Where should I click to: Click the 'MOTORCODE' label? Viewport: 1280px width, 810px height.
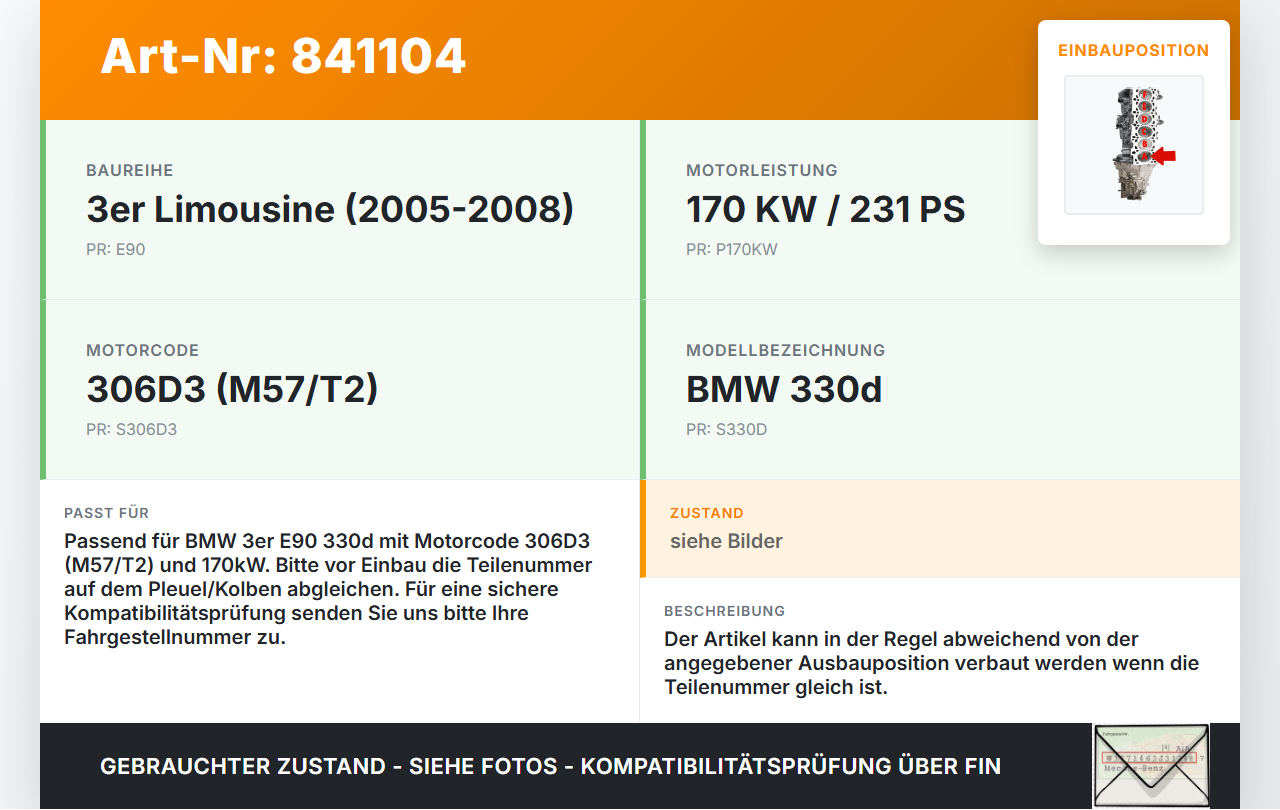[143, 351]
